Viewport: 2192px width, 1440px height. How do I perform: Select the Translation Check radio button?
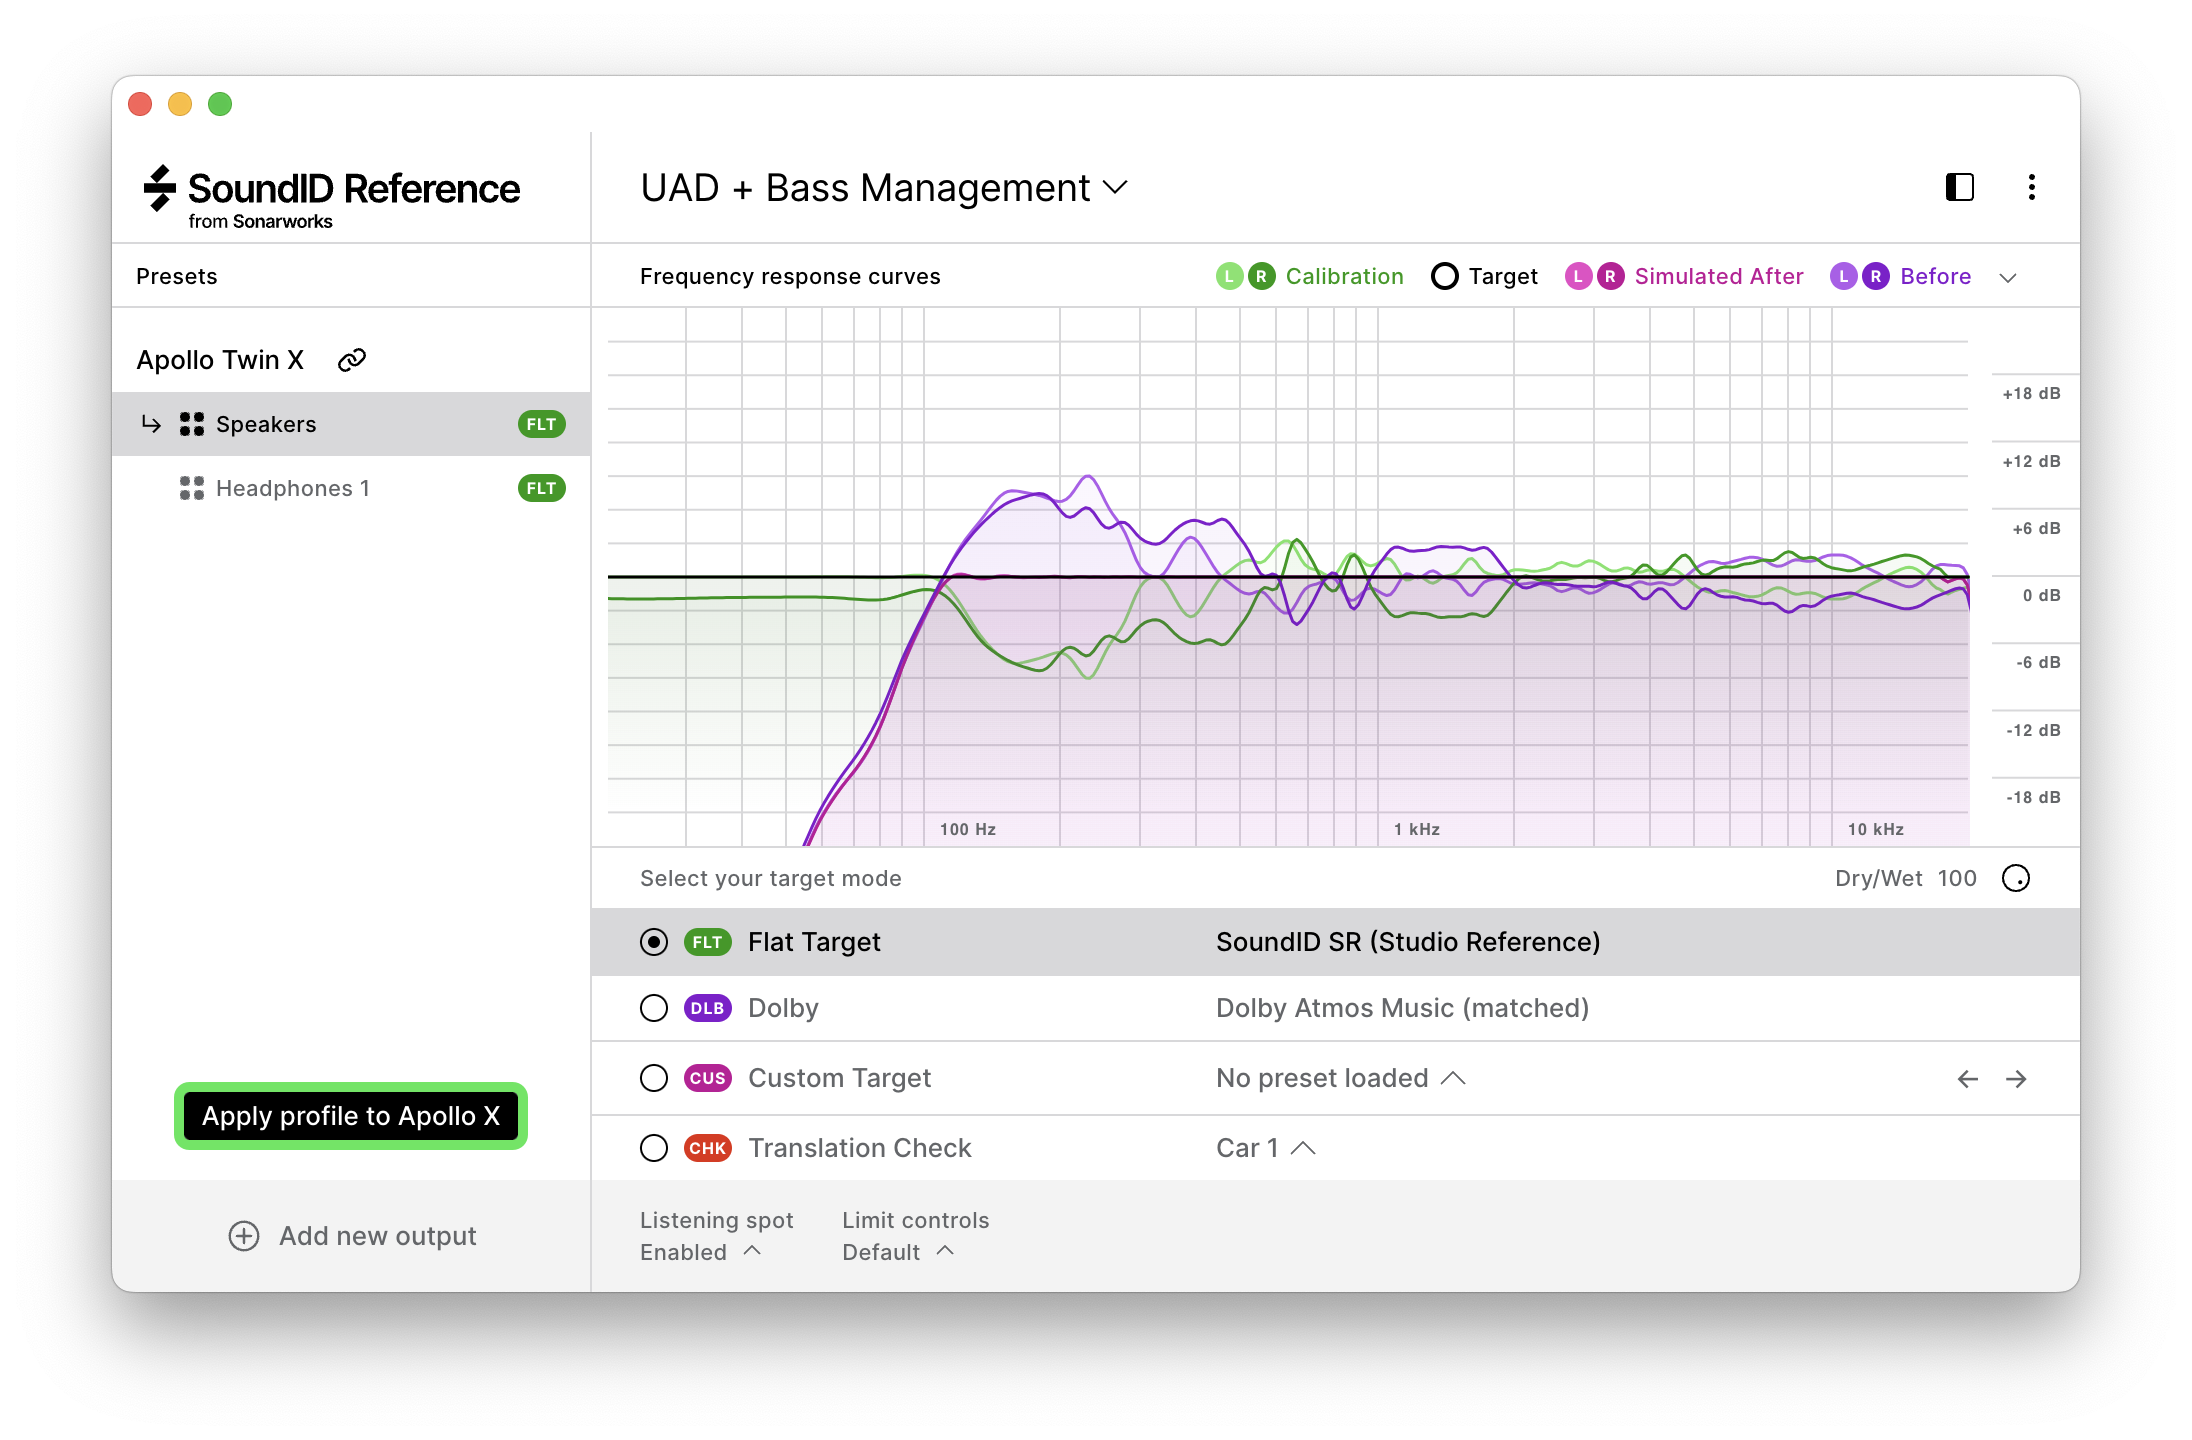click(654, 1148)
